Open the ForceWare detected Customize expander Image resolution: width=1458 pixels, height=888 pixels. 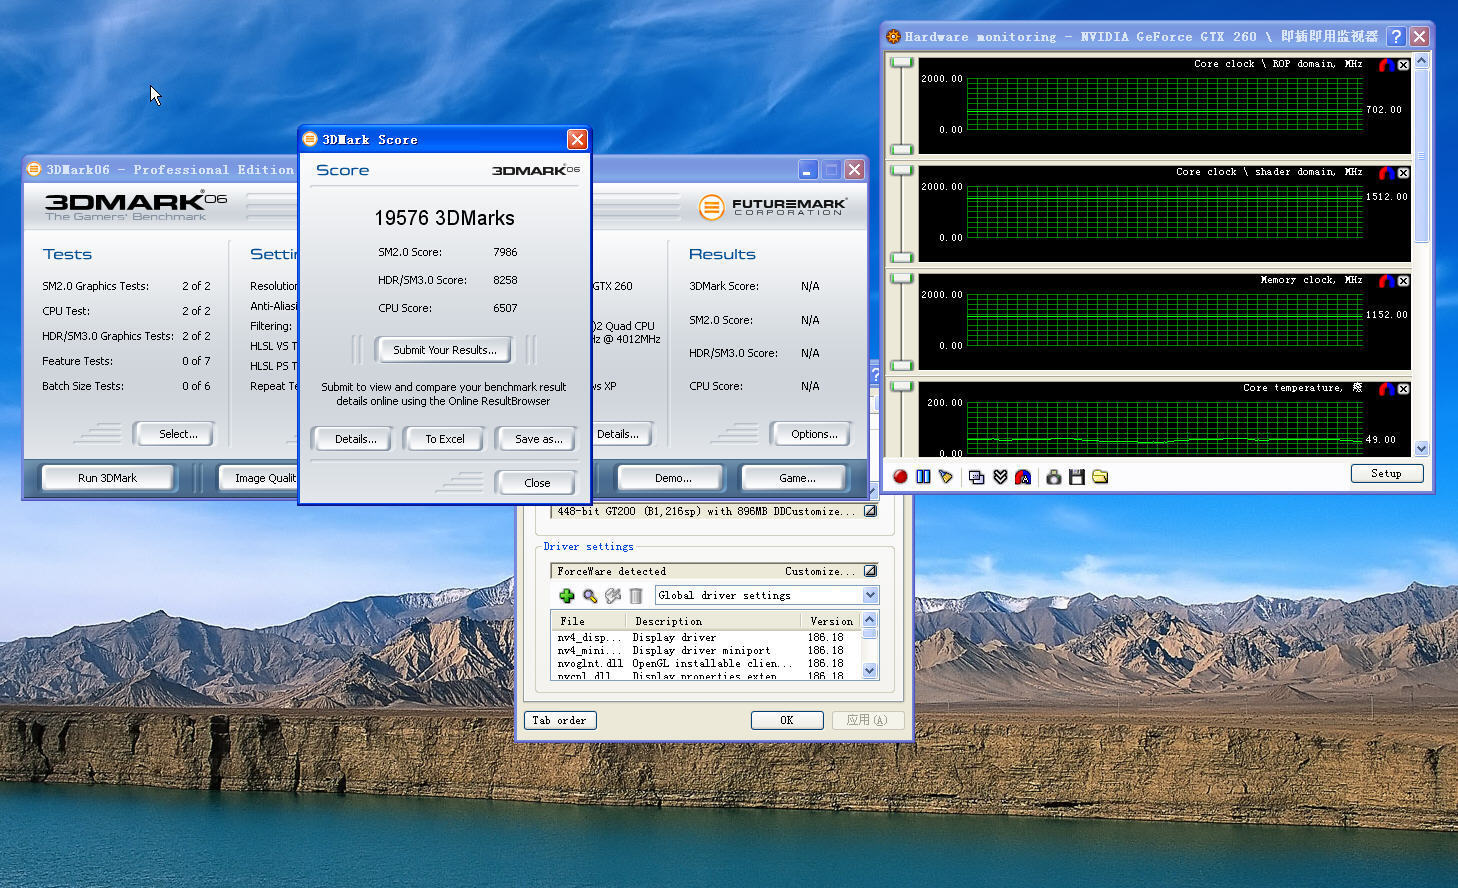point(870,571)
